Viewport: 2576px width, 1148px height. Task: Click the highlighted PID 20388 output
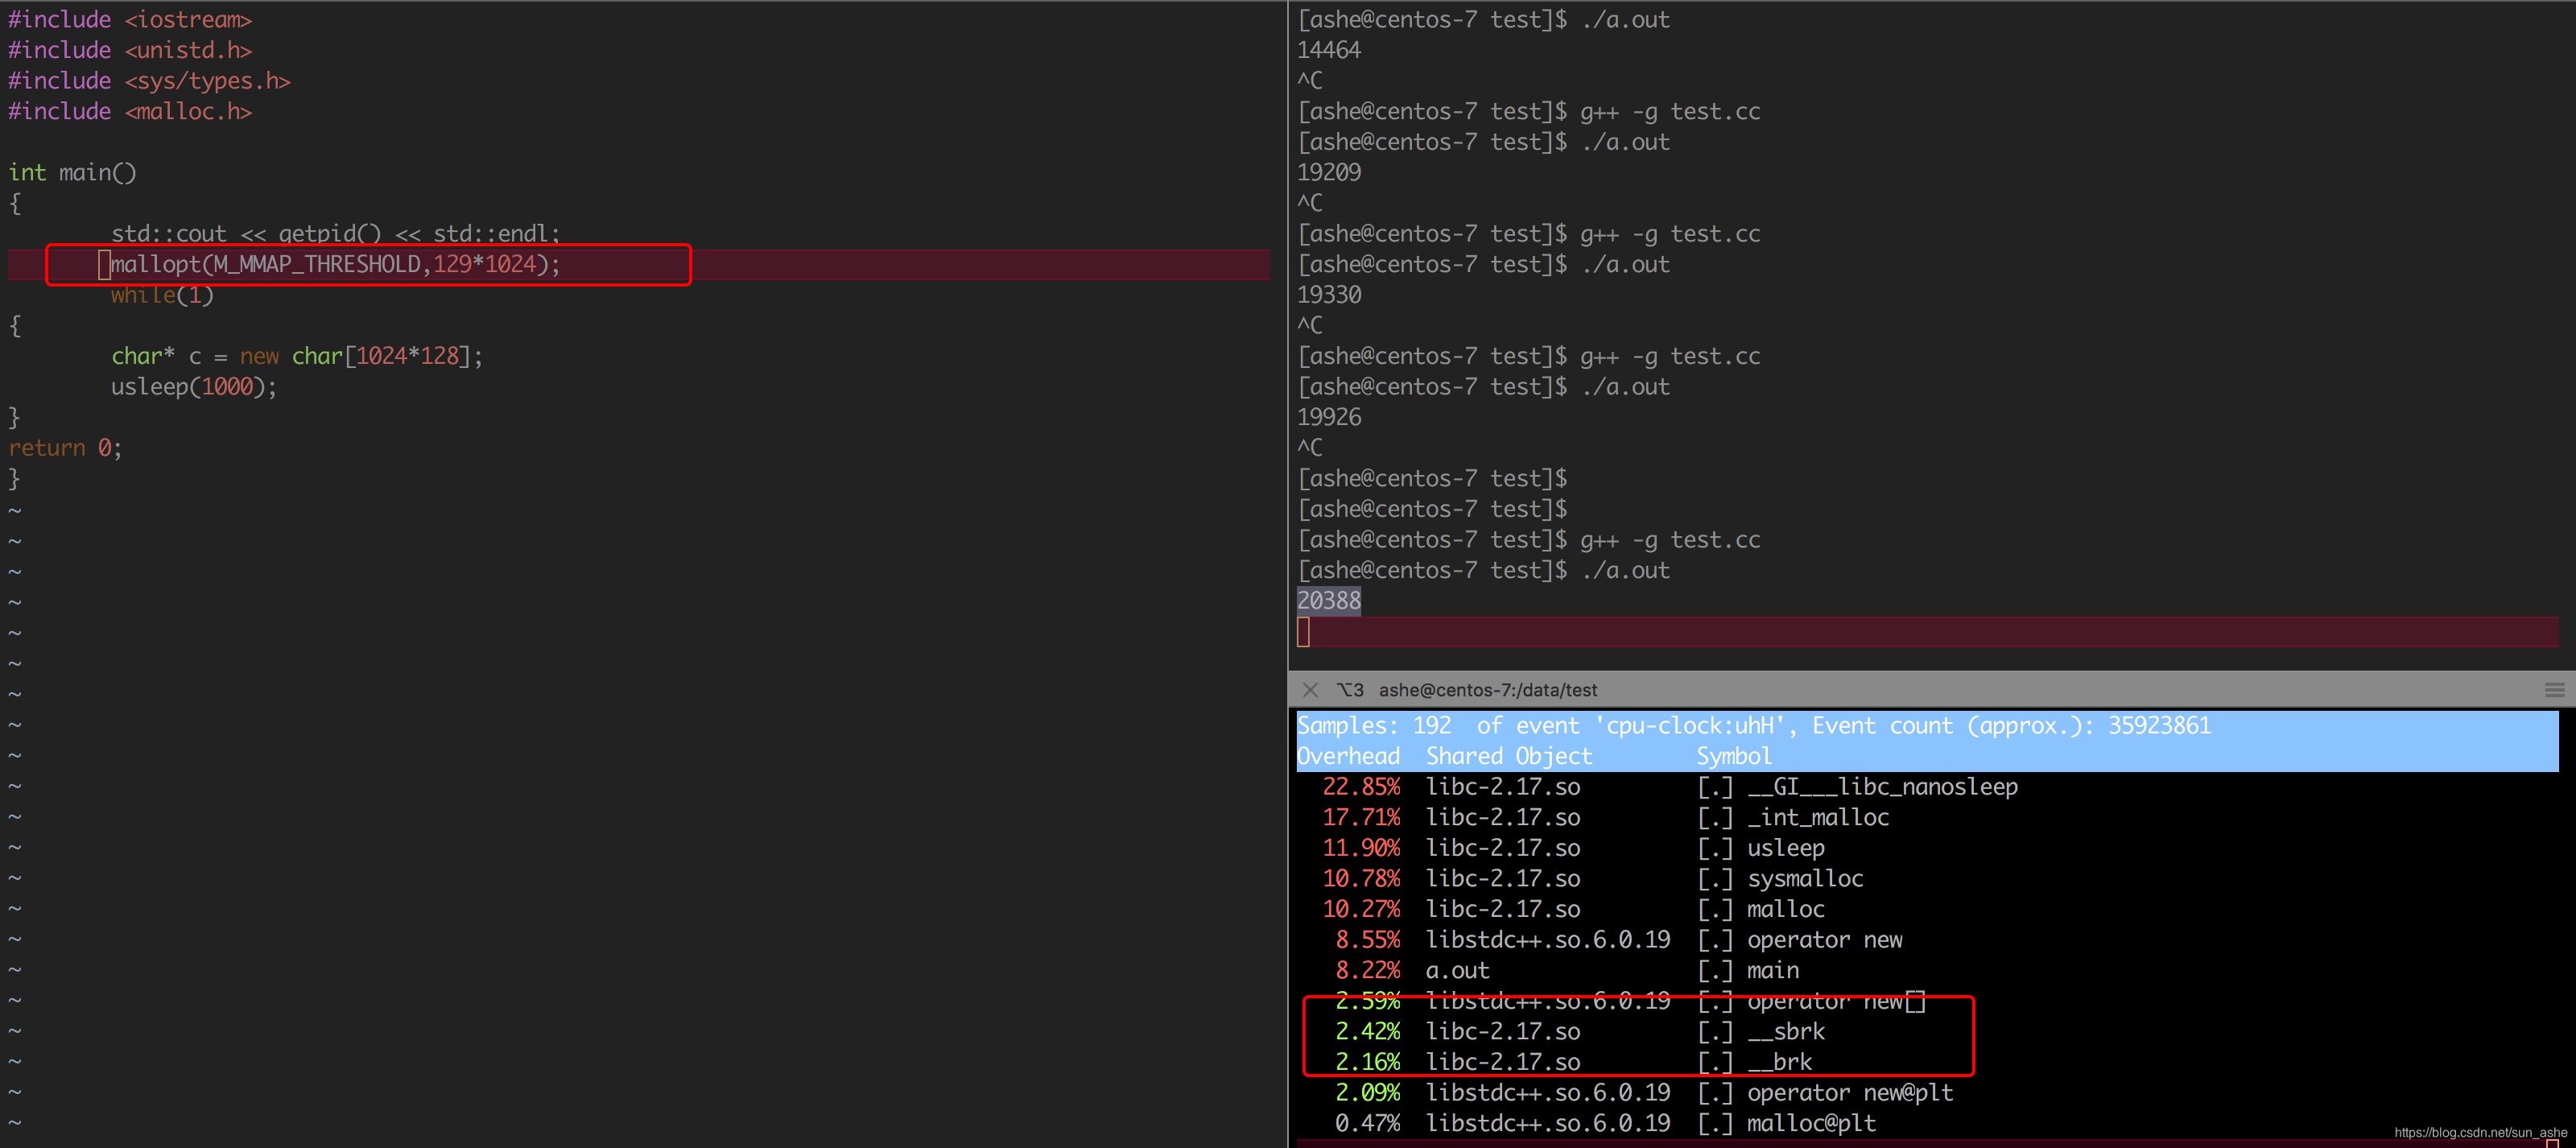1329,600
